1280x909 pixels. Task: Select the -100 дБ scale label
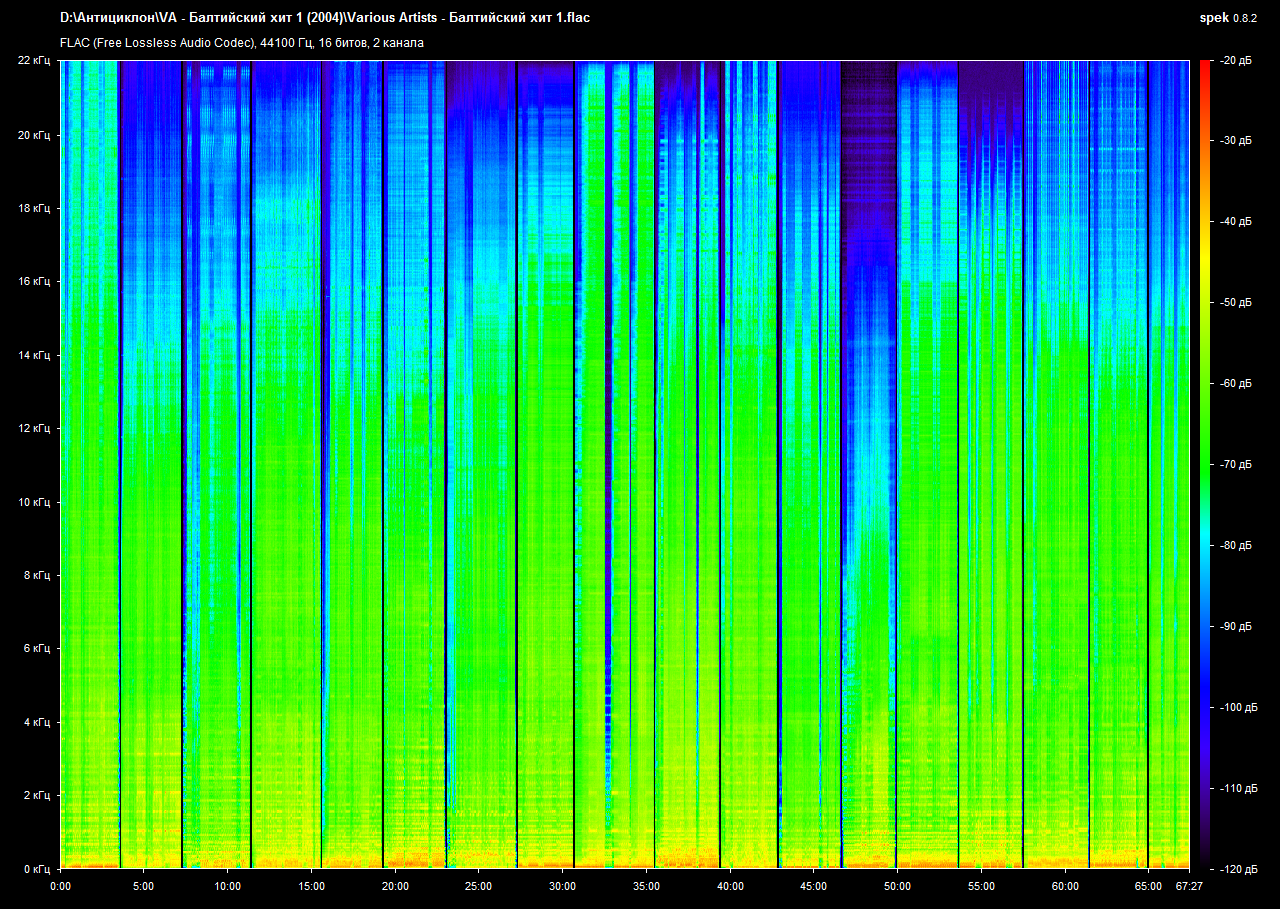point(1237,708)
